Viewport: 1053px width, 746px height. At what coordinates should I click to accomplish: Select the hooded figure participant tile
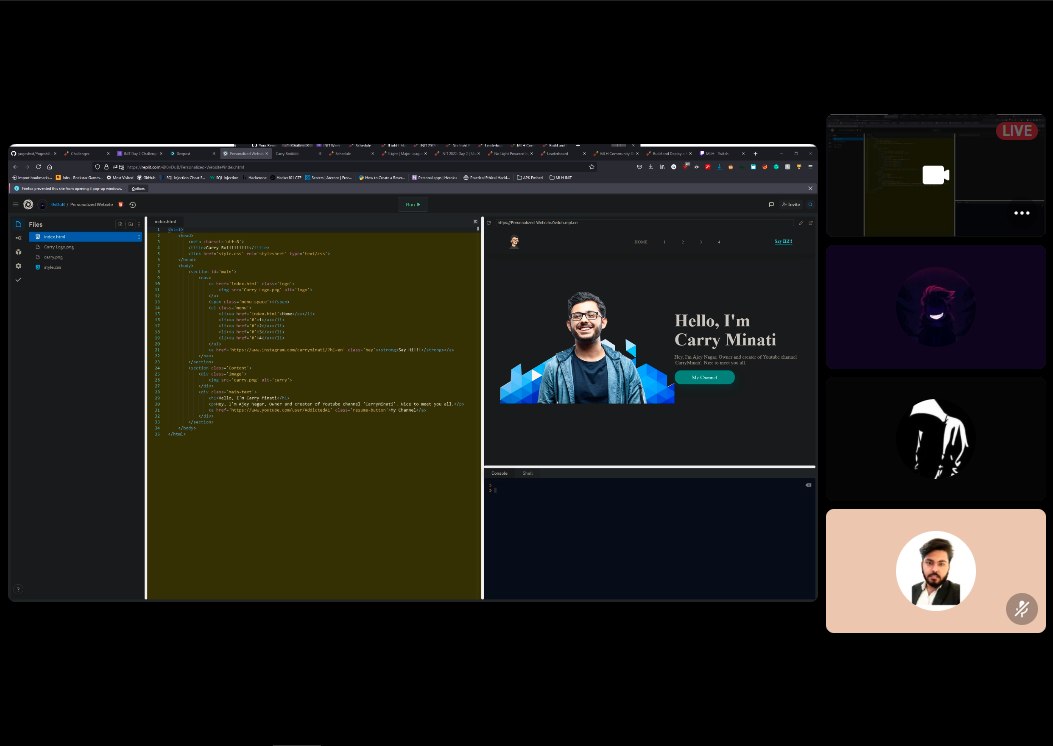935,439
